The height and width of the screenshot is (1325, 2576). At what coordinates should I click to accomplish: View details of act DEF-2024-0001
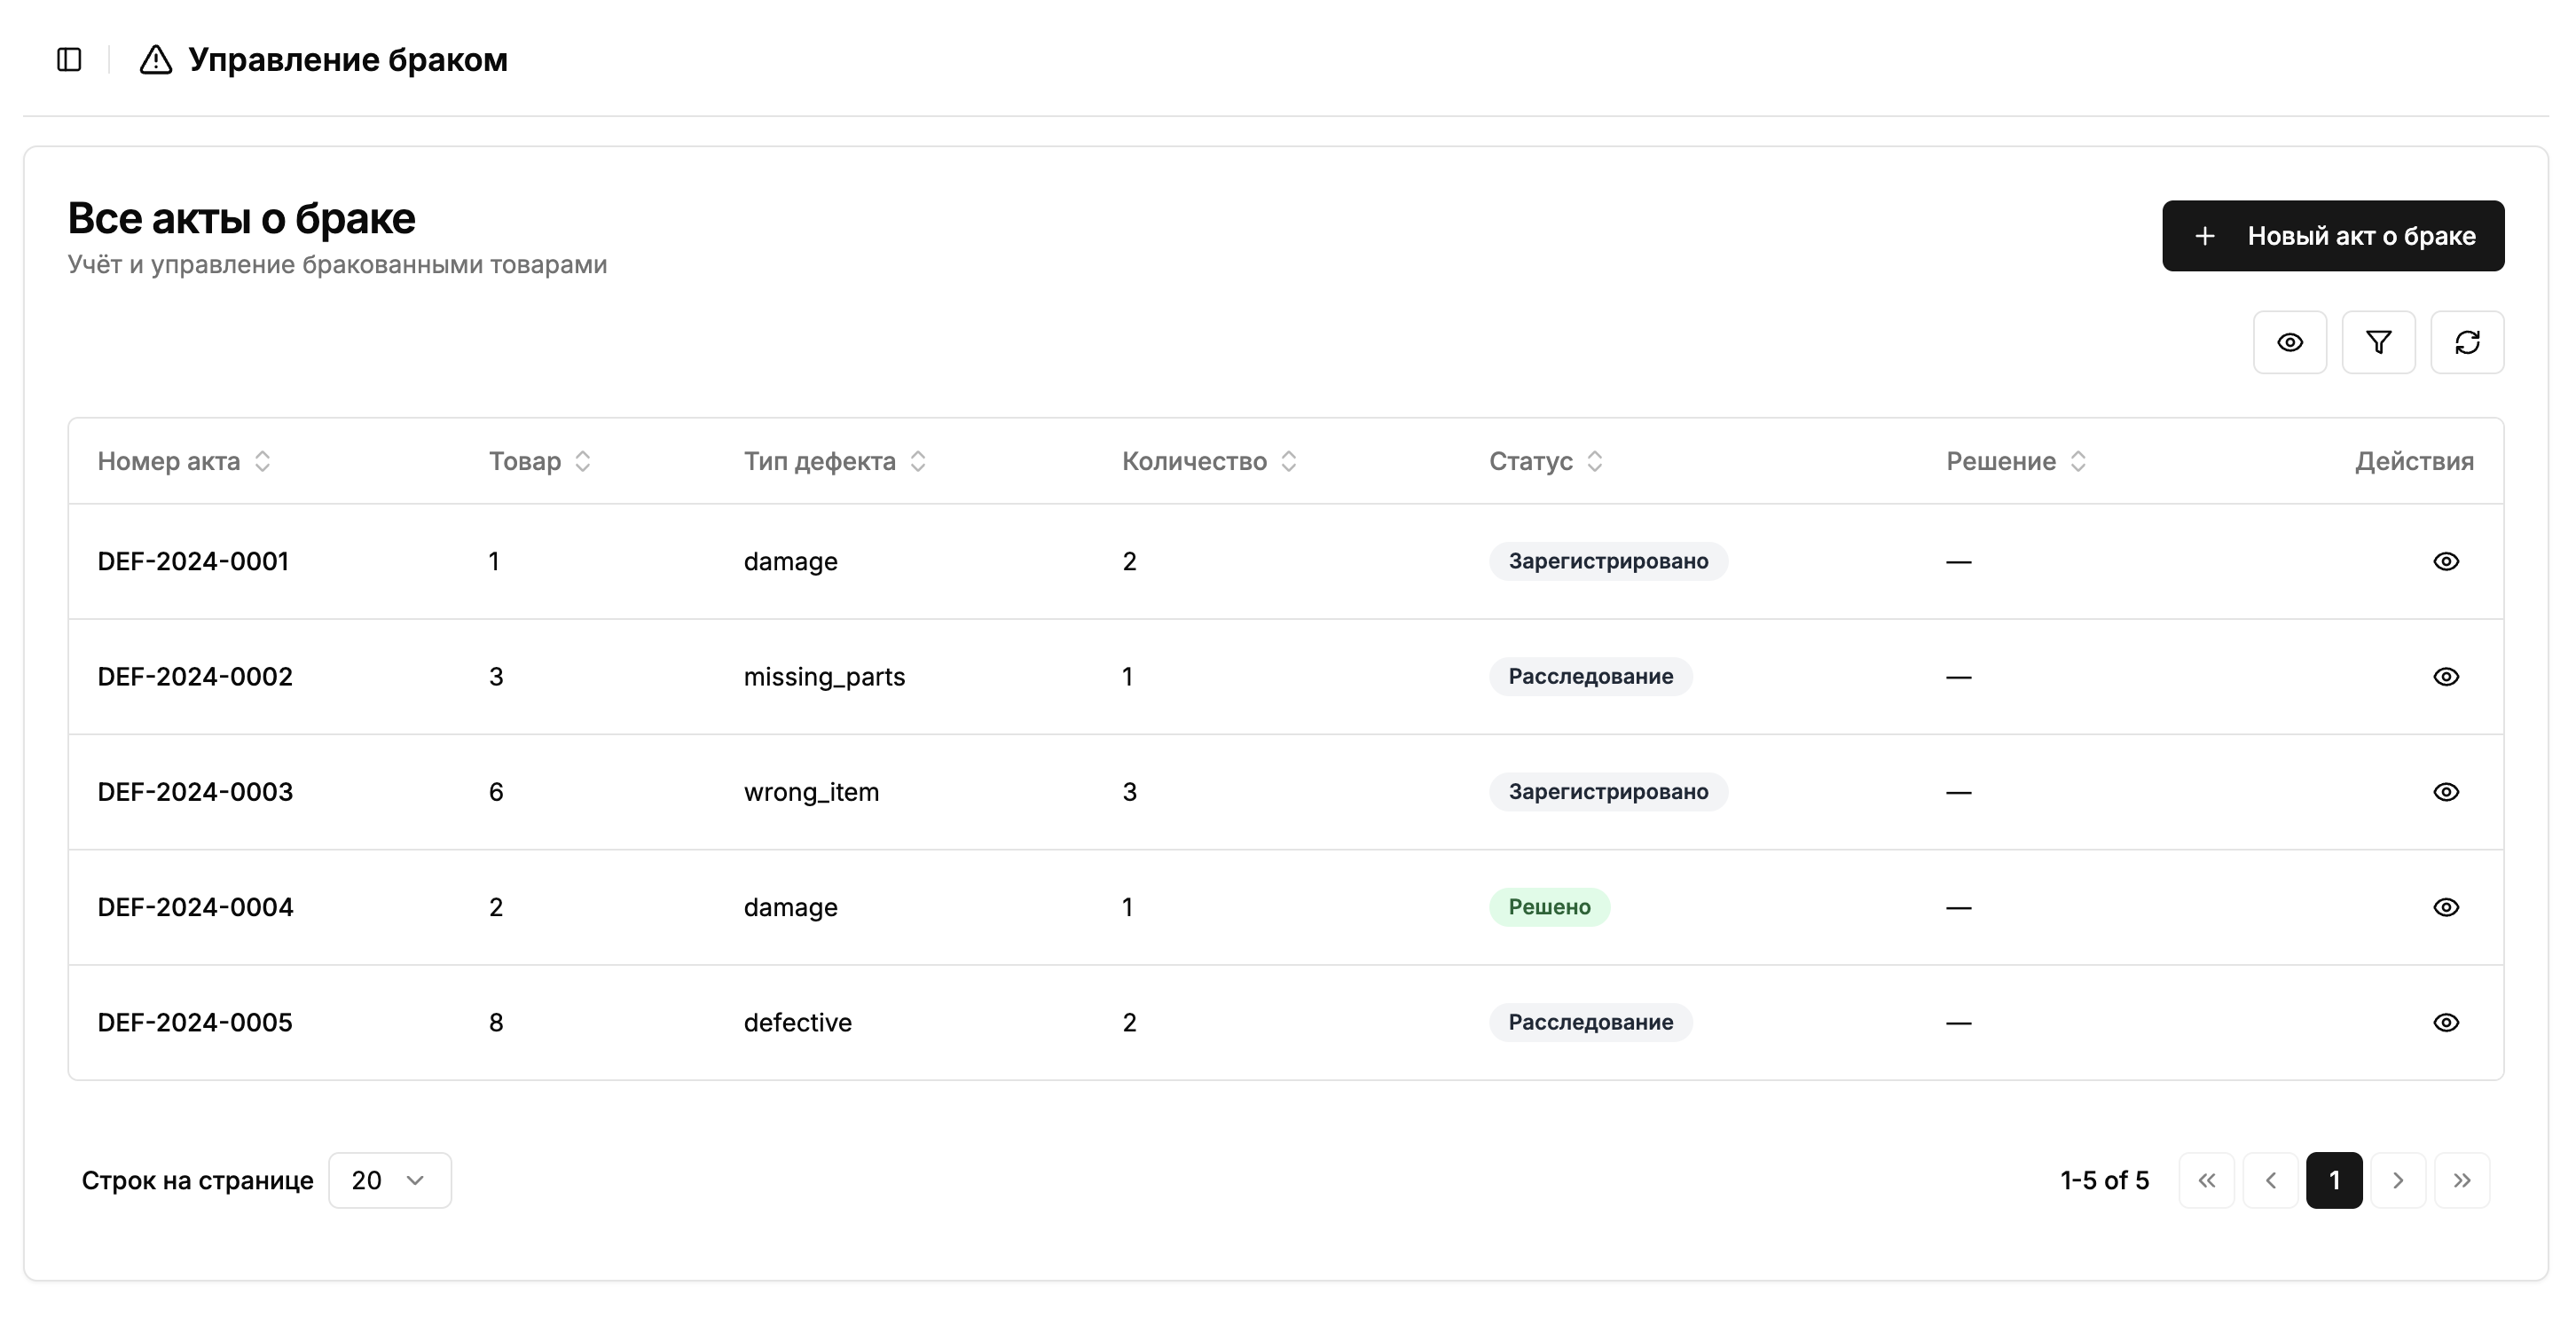(x=2445, y=561)
